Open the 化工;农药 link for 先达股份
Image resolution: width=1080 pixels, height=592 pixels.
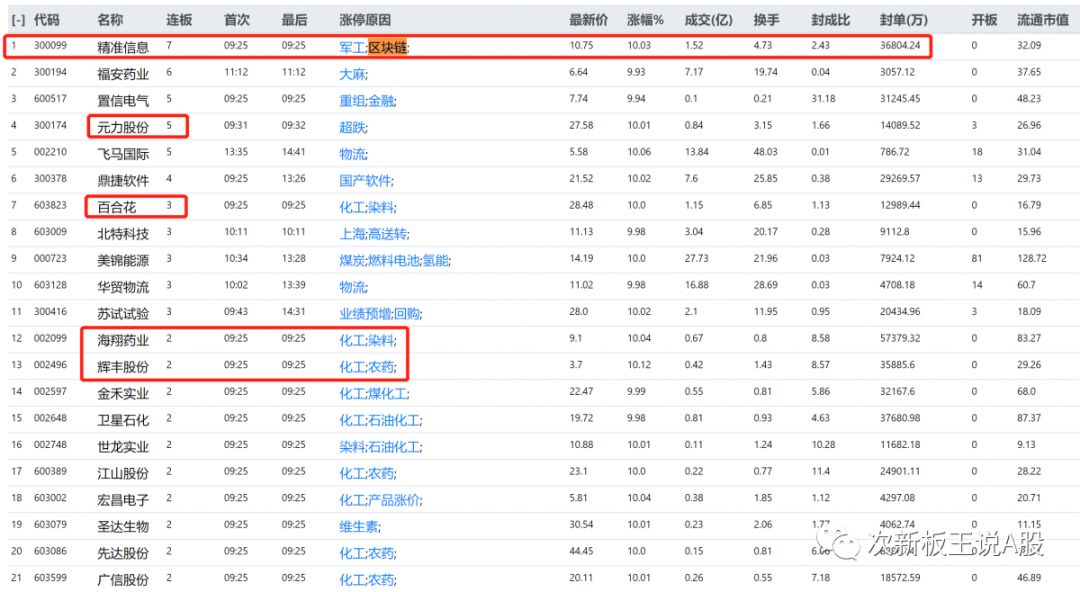coord(368,553)
